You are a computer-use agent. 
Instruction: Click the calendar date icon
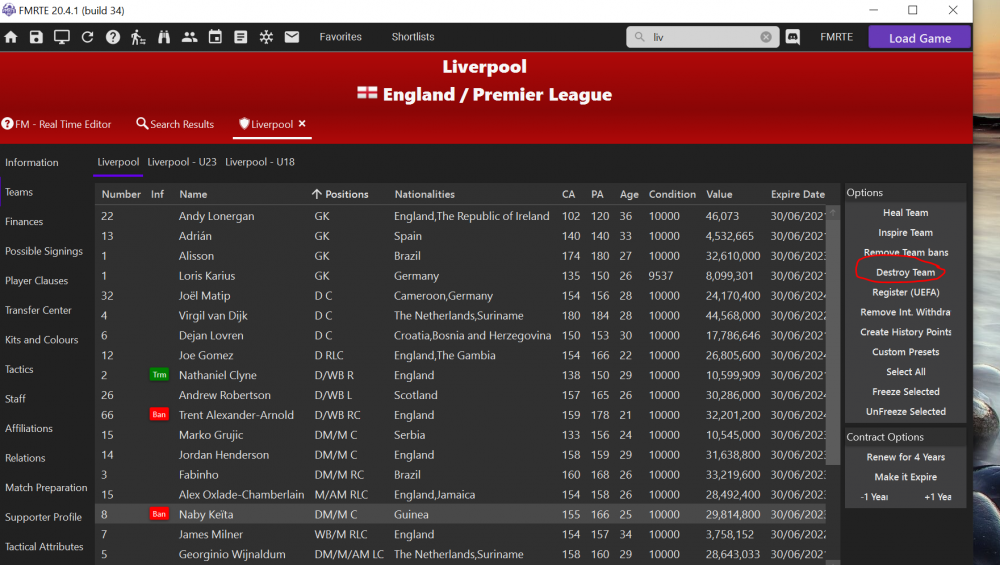pyautogui.click(x=216, y=37)
